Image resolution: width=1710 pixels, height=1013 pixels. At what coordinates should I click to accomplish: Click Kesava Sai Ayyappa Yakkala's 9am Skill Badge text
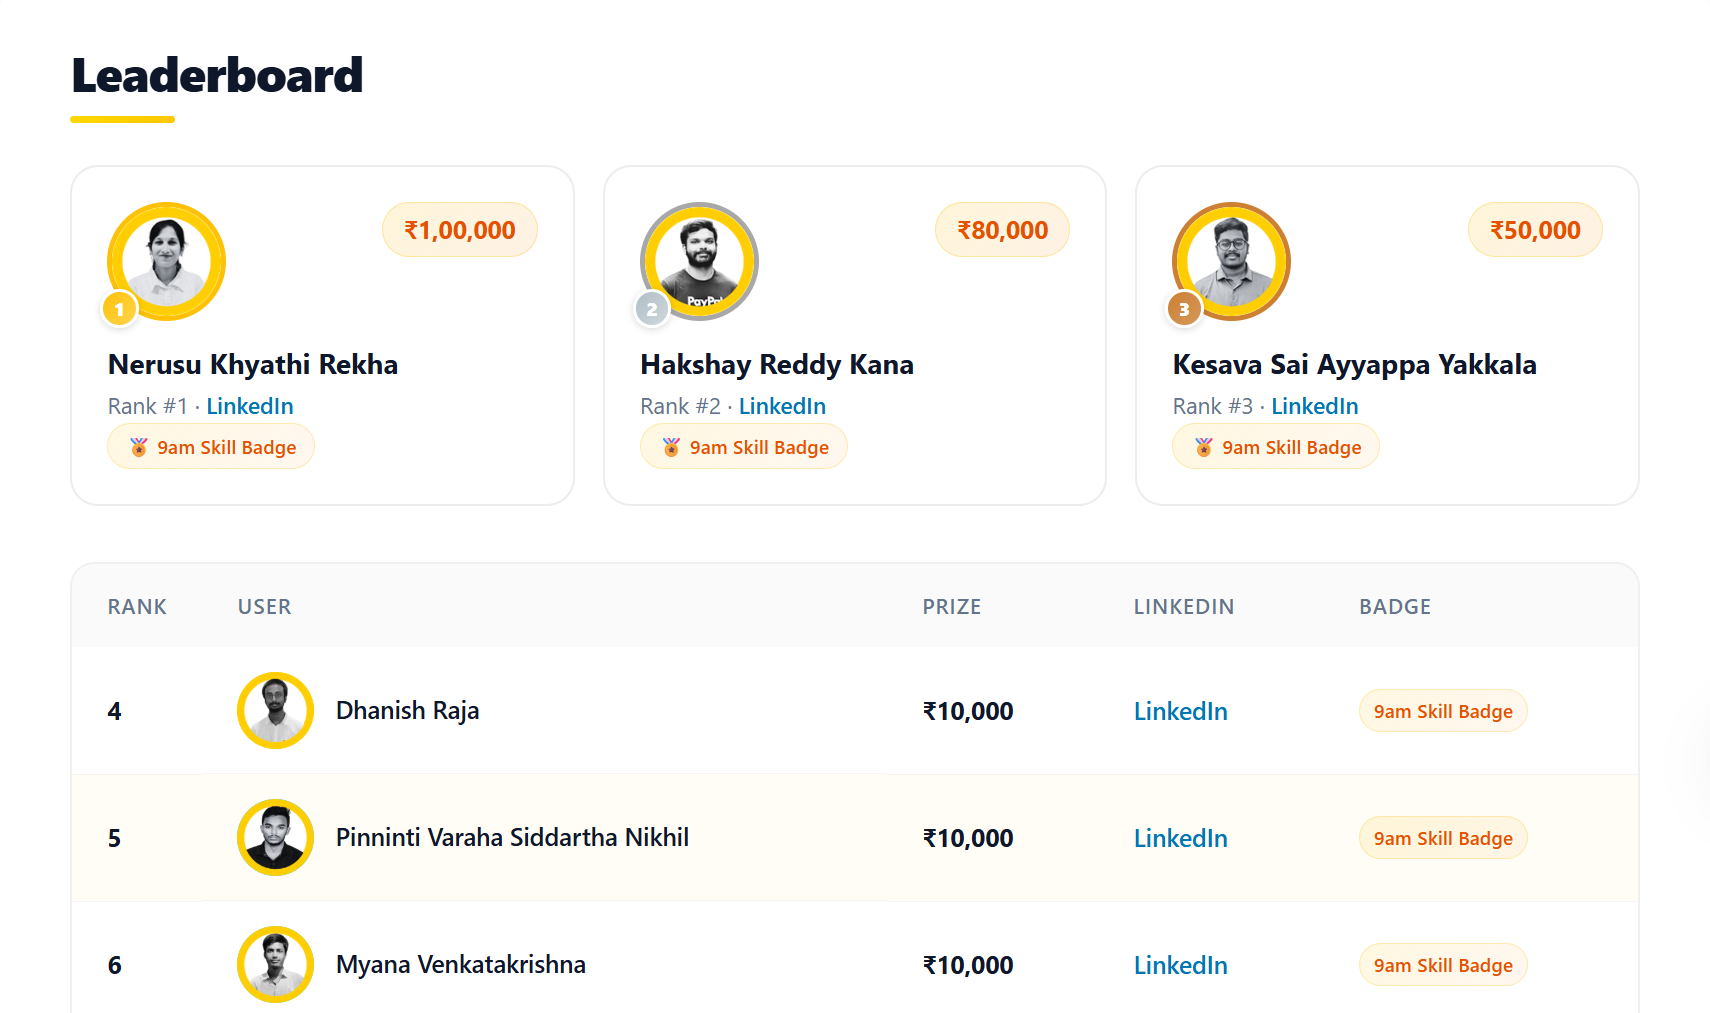1292,447
